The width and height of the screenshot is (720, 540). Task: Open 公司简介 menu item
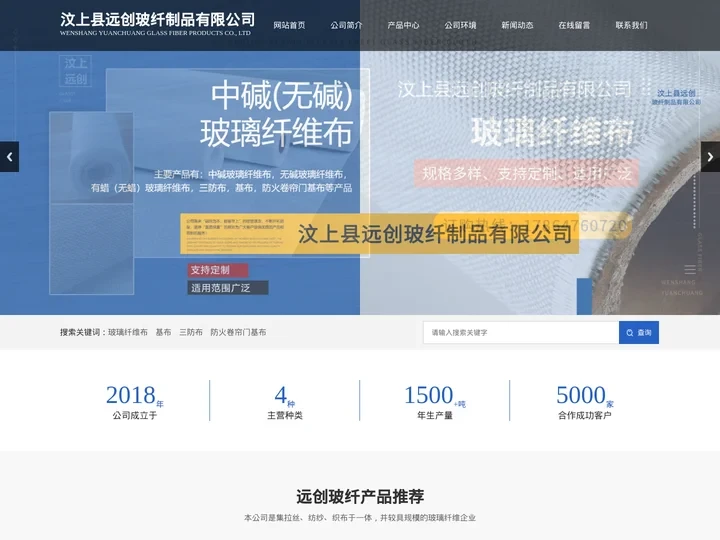346,25
